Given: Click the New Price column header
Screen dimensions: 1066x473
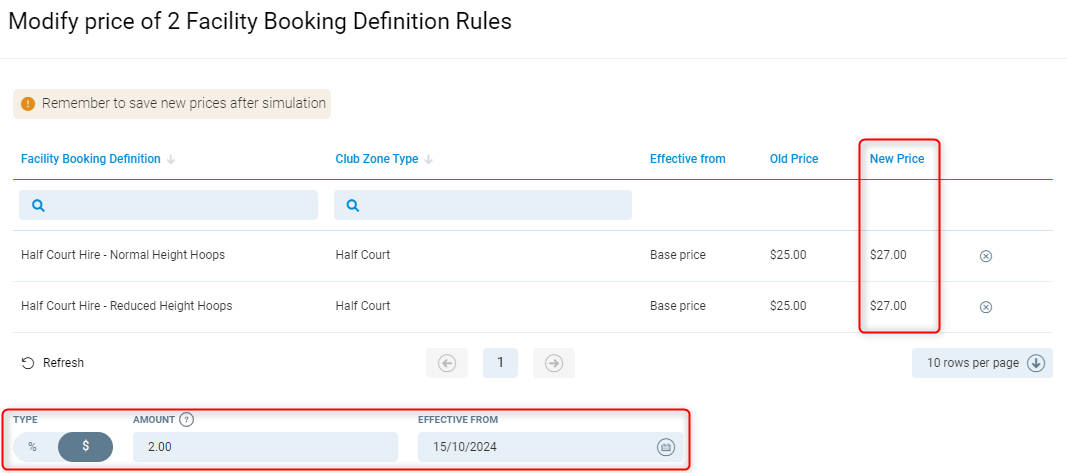Looking at the screenshot, I should point(897,159).
